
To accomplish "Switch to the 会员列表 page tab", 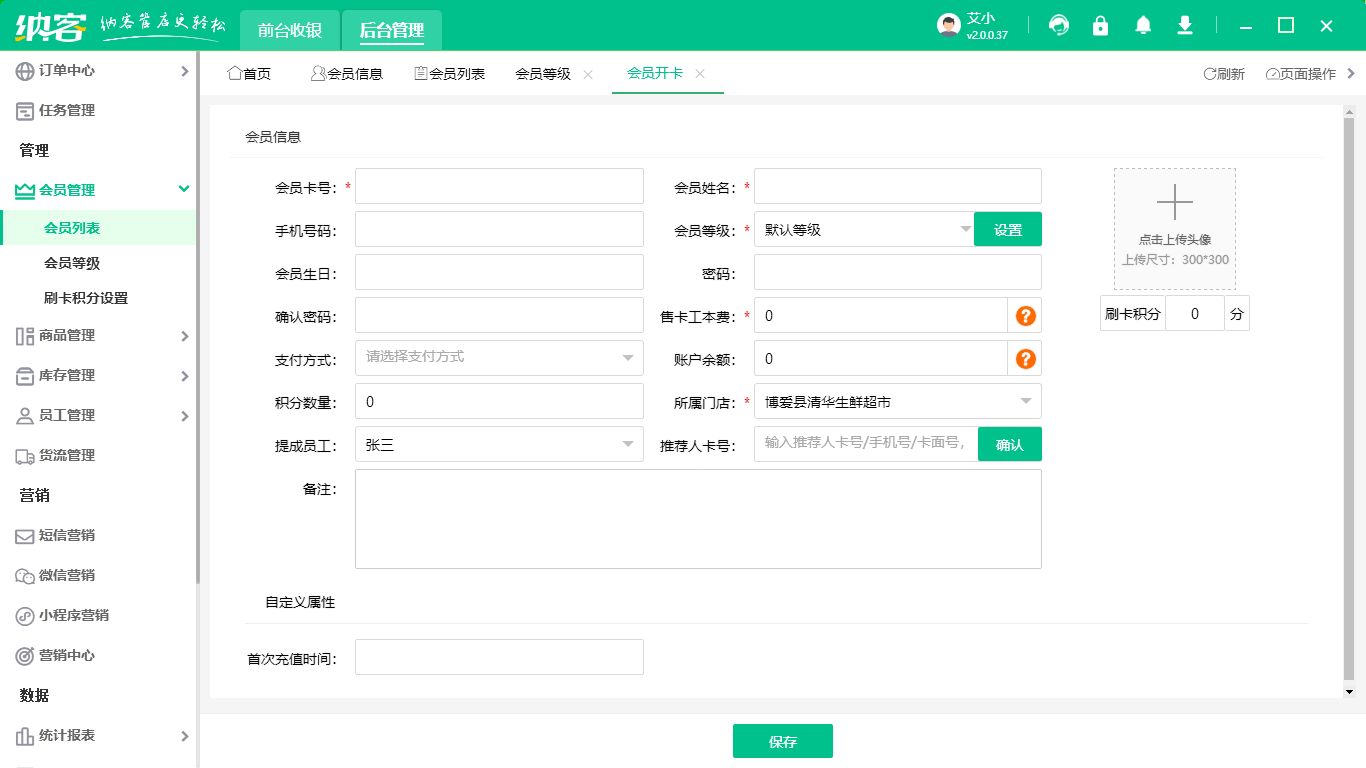I will 450,74.
